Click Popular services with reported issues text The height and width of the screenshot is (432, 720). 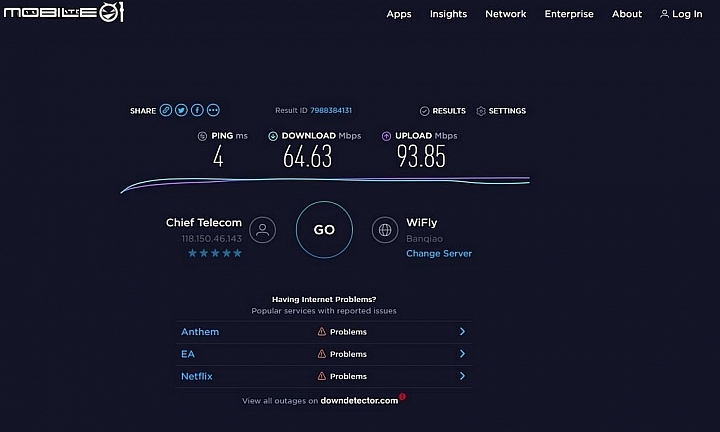324,311
